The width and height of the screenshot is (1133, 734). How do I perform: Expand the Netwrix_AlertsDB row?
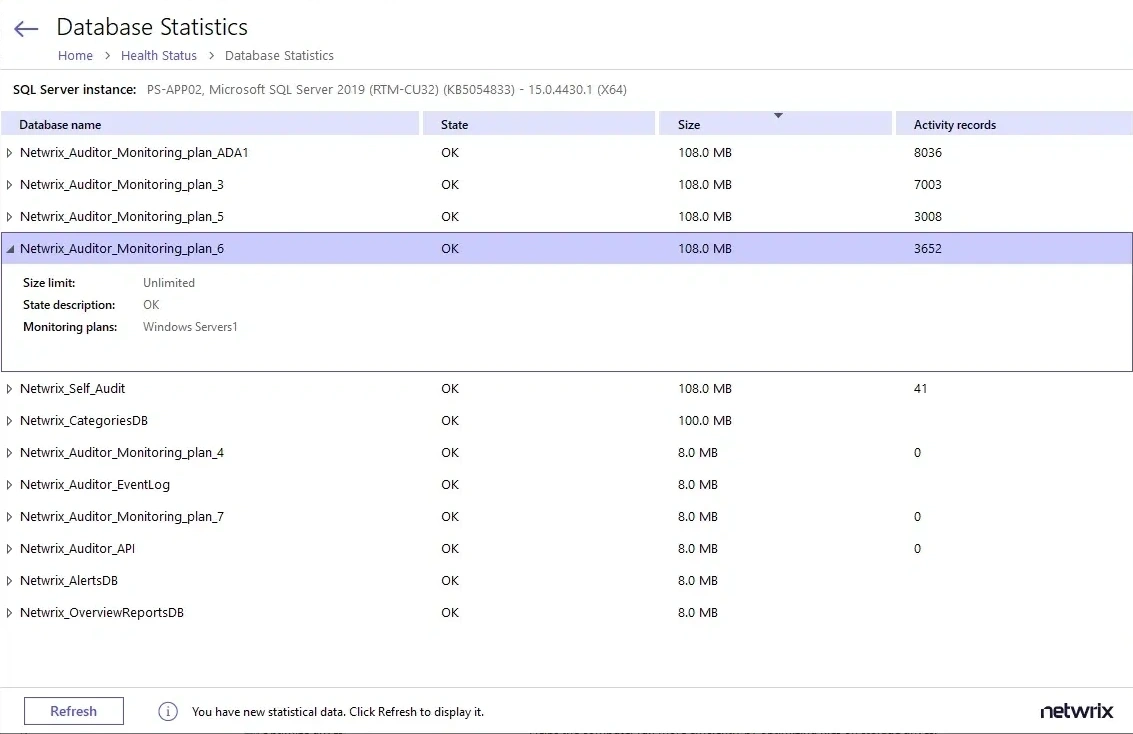(x=8, y=580)
